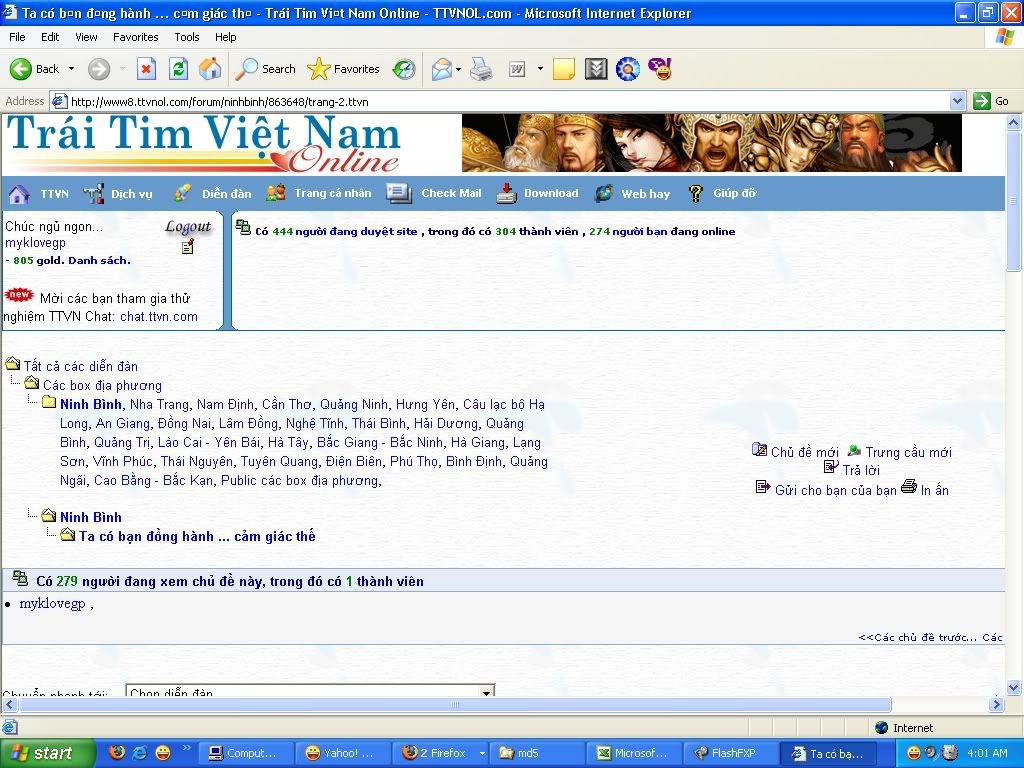
Task: Print the page with the printer icon
Action: [x=481, y=69]
